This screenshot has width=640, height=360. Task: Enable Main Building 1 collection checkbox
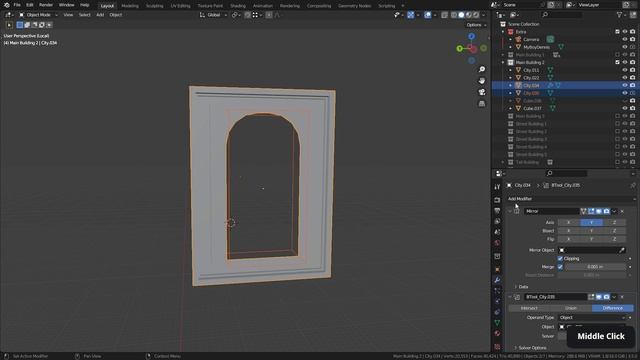617,55
